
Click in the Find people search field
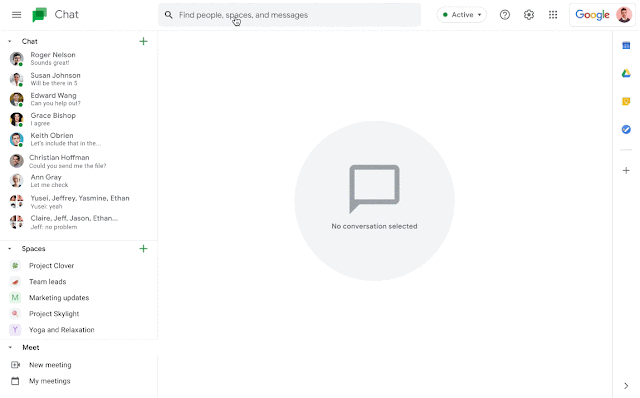tap(289, 15)
